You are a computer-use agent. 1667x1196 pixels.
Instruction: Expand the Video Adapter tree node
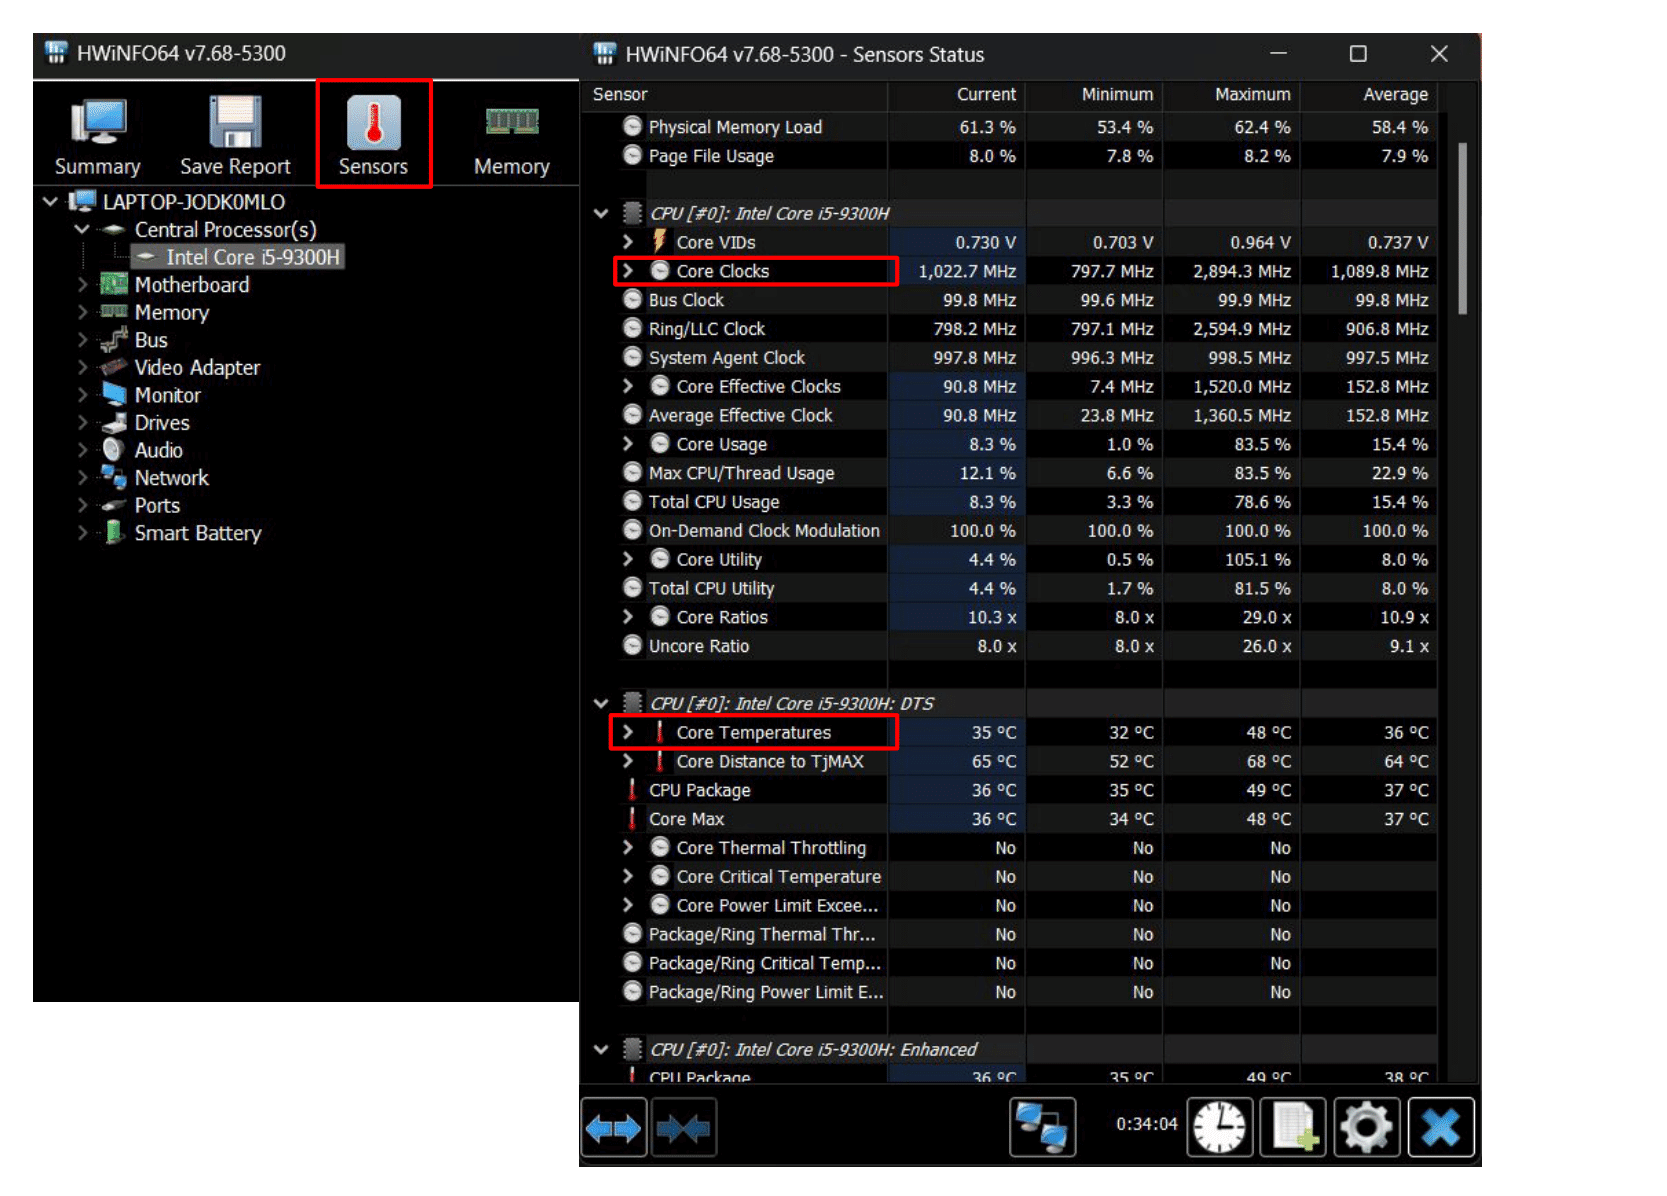click(x=82, y=368)
